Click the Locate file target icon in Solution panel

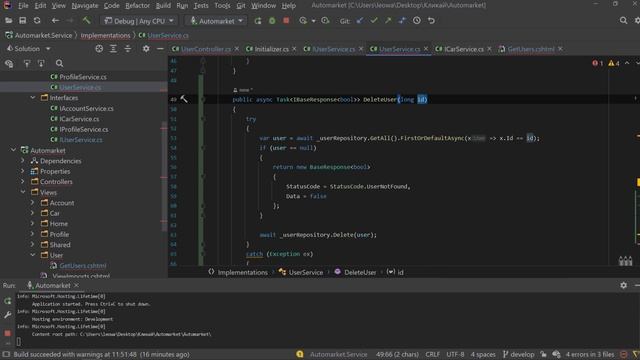99,49
